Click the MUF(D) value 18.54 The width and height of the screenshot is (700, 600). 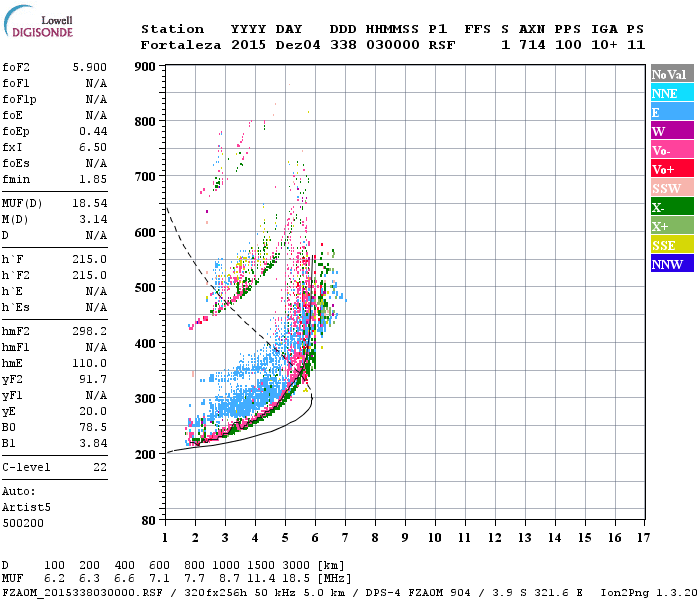click(90, 203)
